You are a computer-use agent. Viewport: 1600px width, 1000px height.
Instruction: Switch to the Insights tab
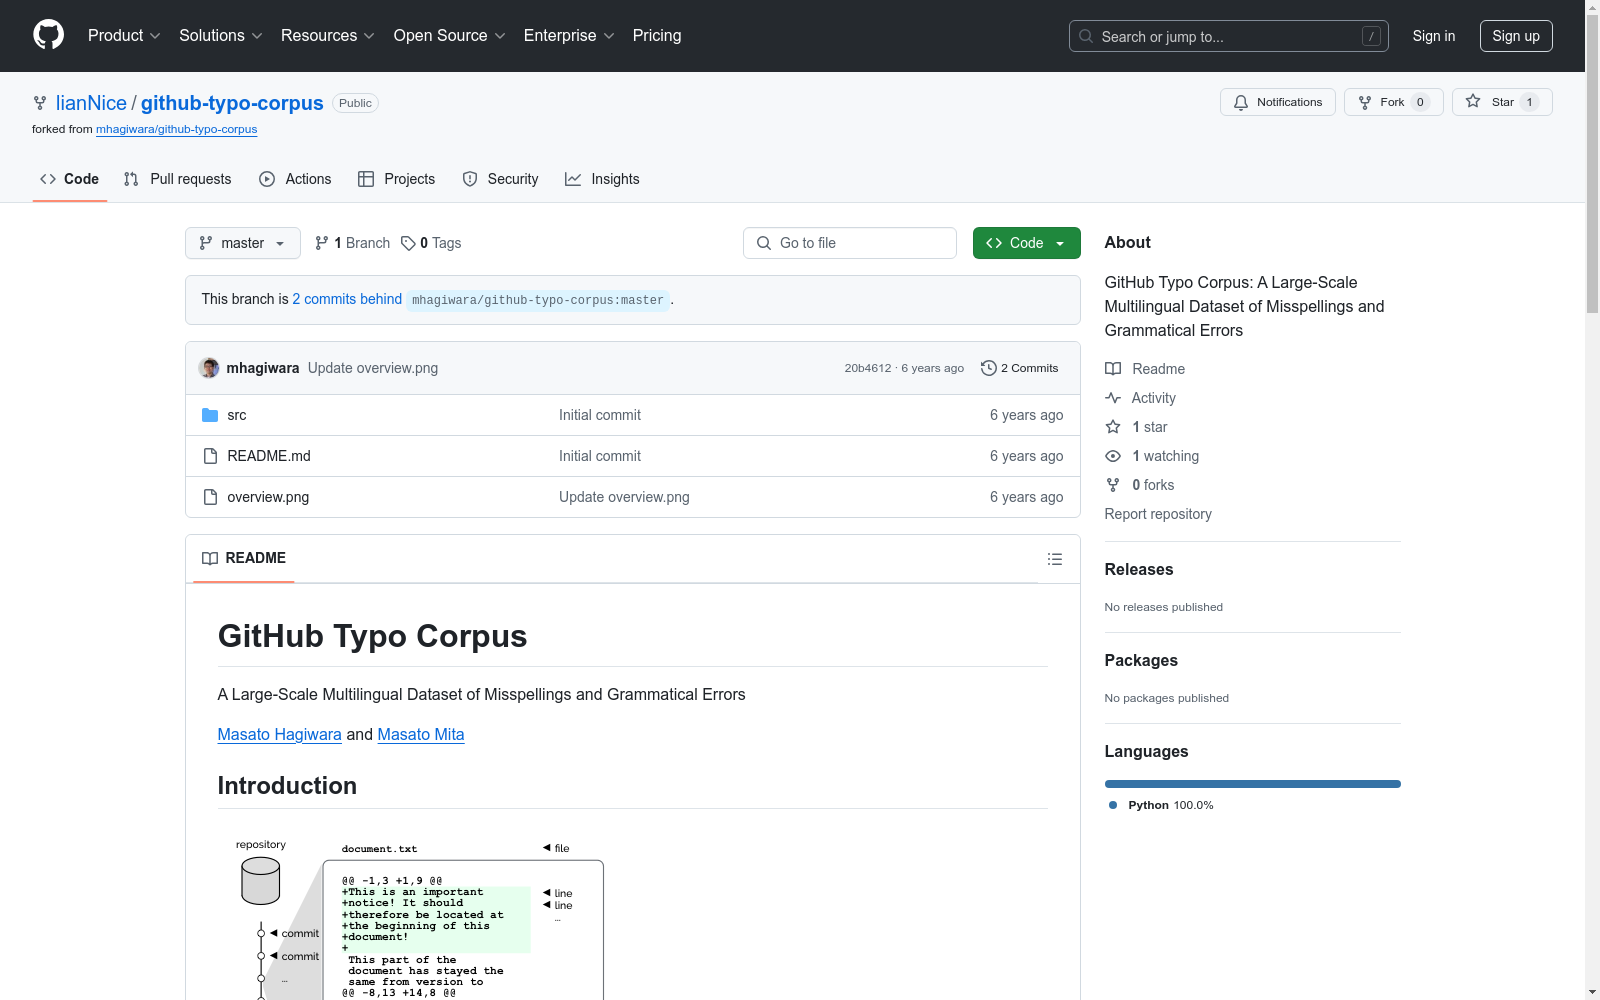pyautogui.click(x=602, y=179)
